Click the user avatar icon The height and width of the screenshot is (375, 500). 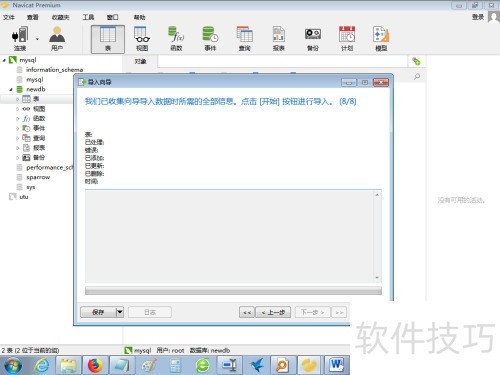(x=494, y=17)
